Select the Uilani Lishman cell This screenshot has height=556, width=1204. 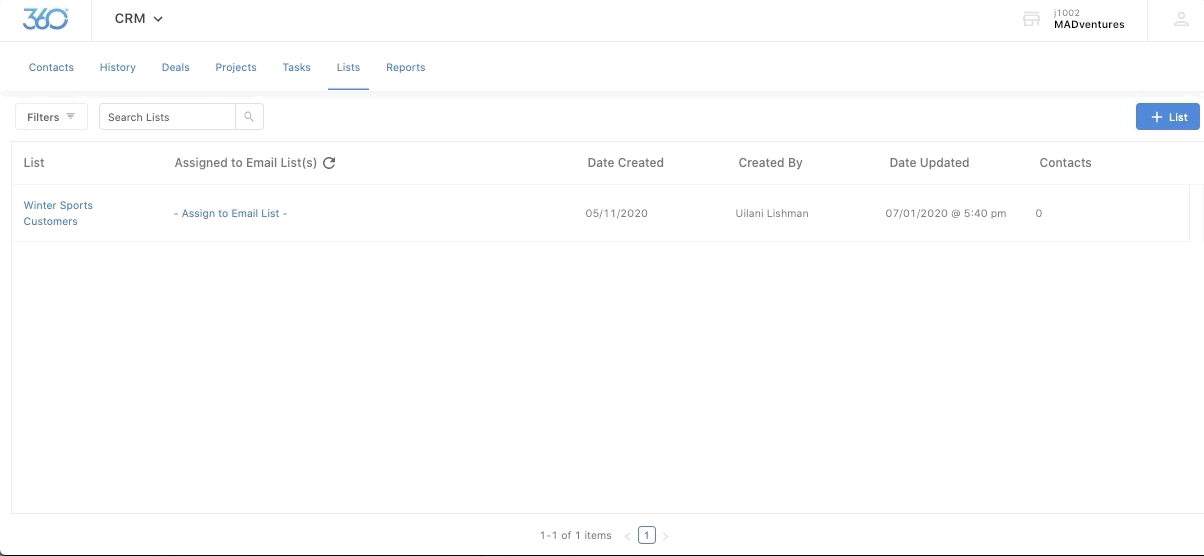pos(772,213)
